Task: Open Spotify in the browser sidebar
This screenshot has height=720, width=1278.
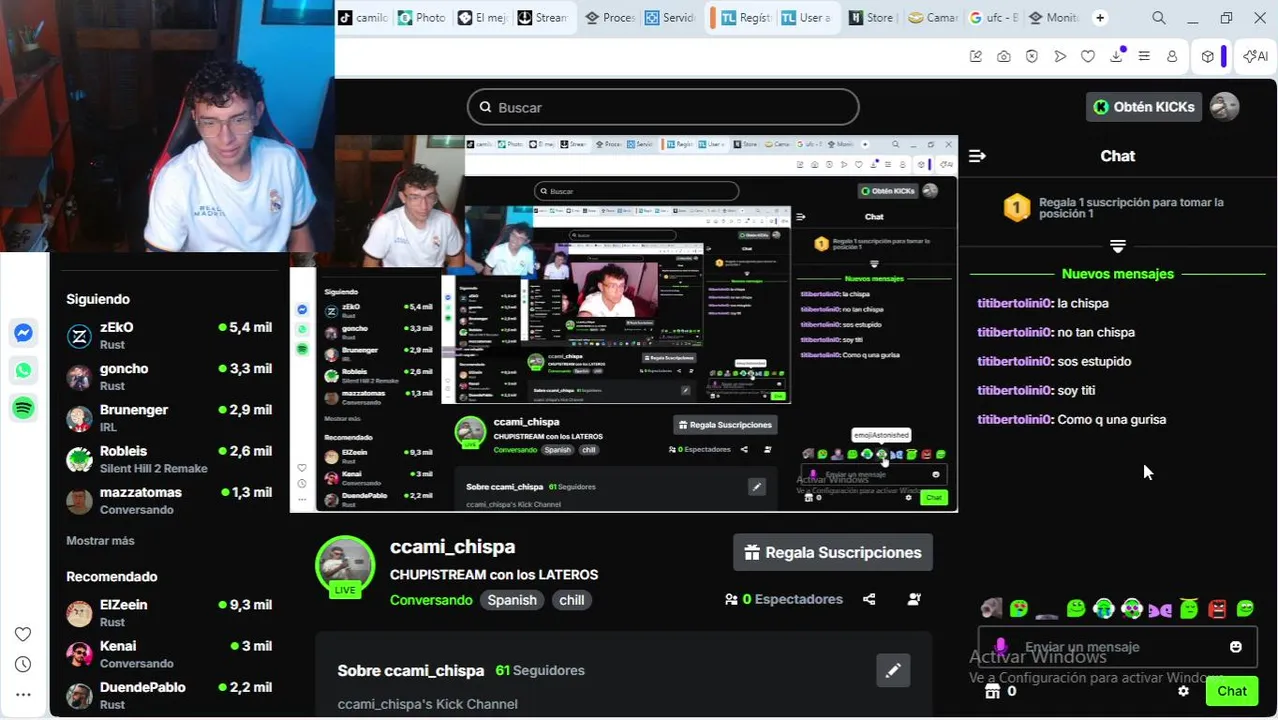Action: pos(24,408)
